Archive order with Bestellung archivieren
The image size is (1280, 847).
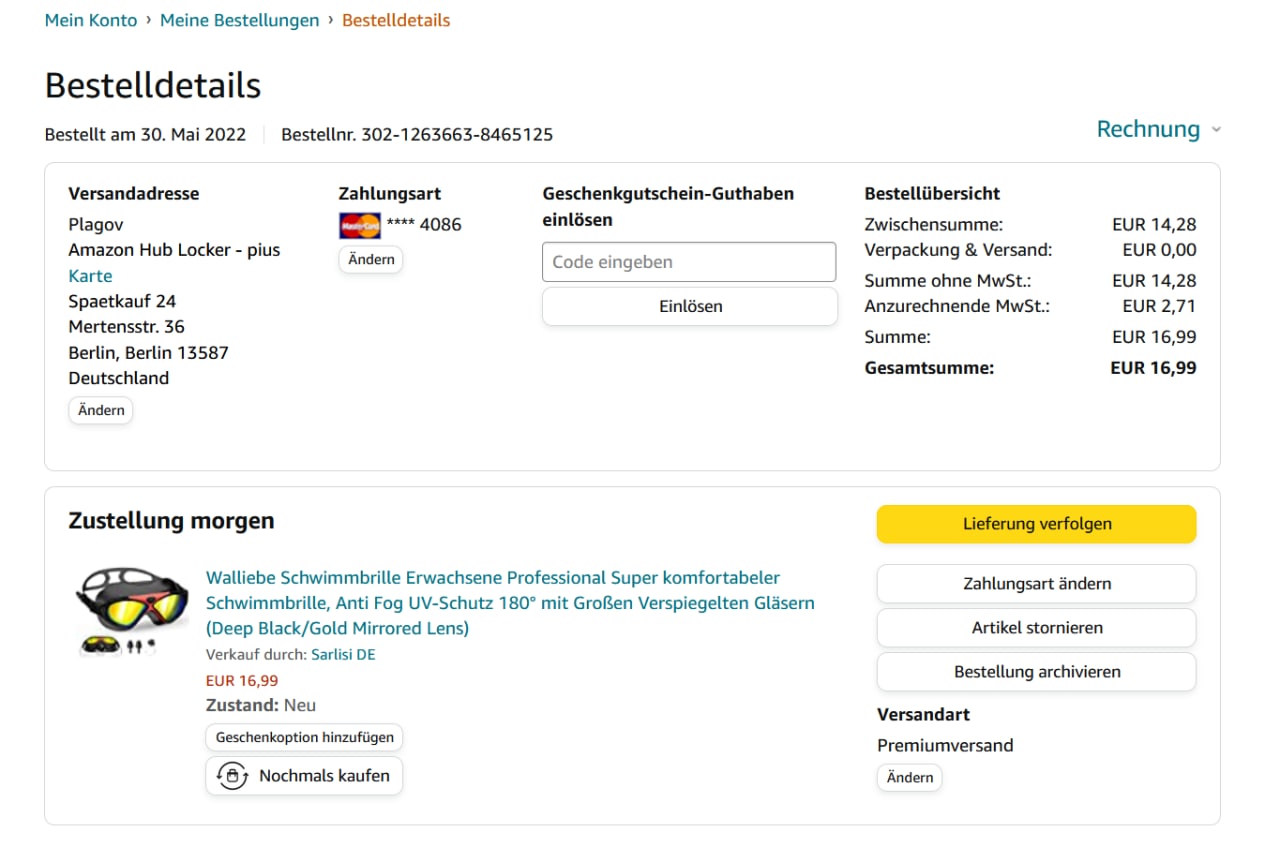(x=1037, y=672)
